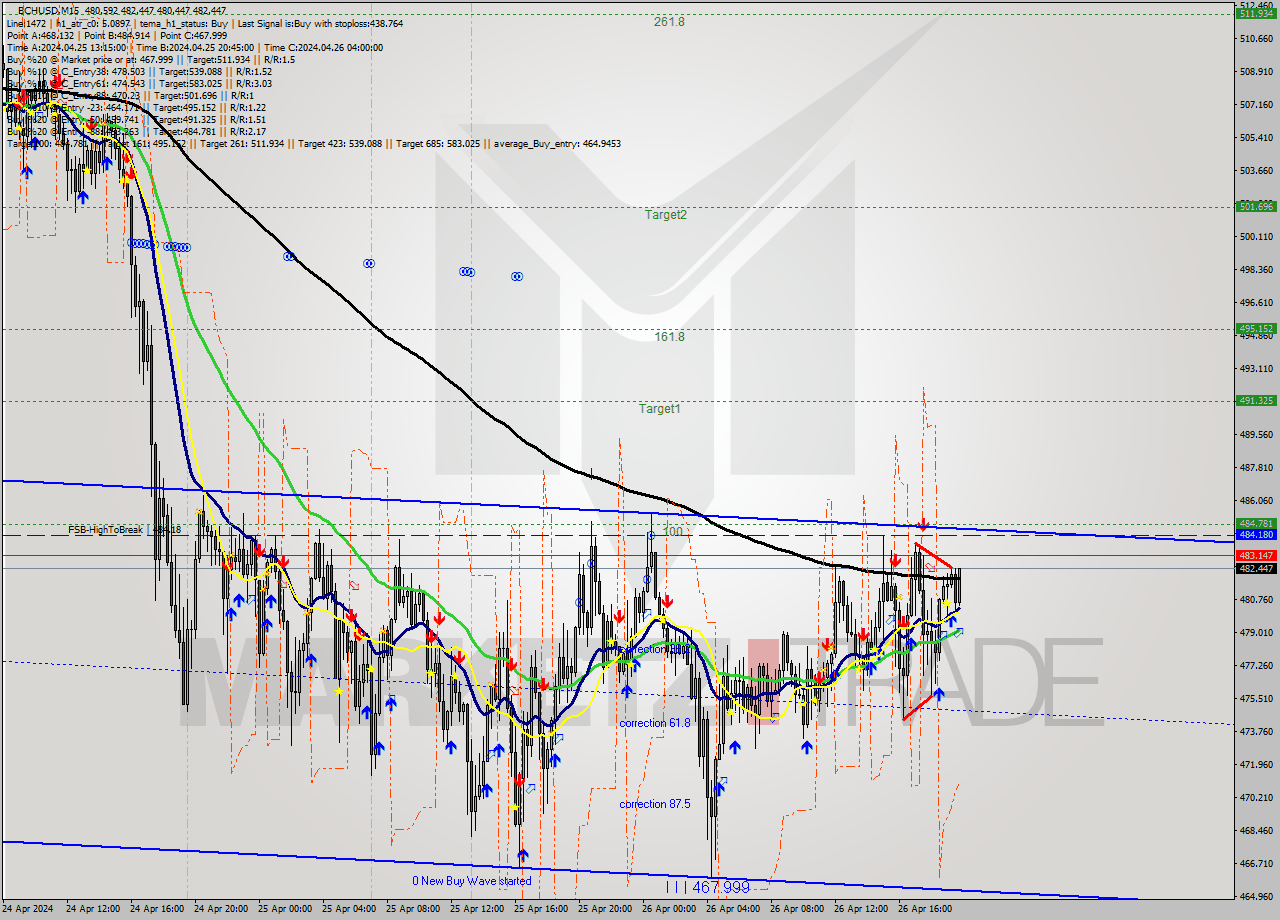Click the 498.360 price axis value
The image size is (1280, 920).
coord(1256,270)
